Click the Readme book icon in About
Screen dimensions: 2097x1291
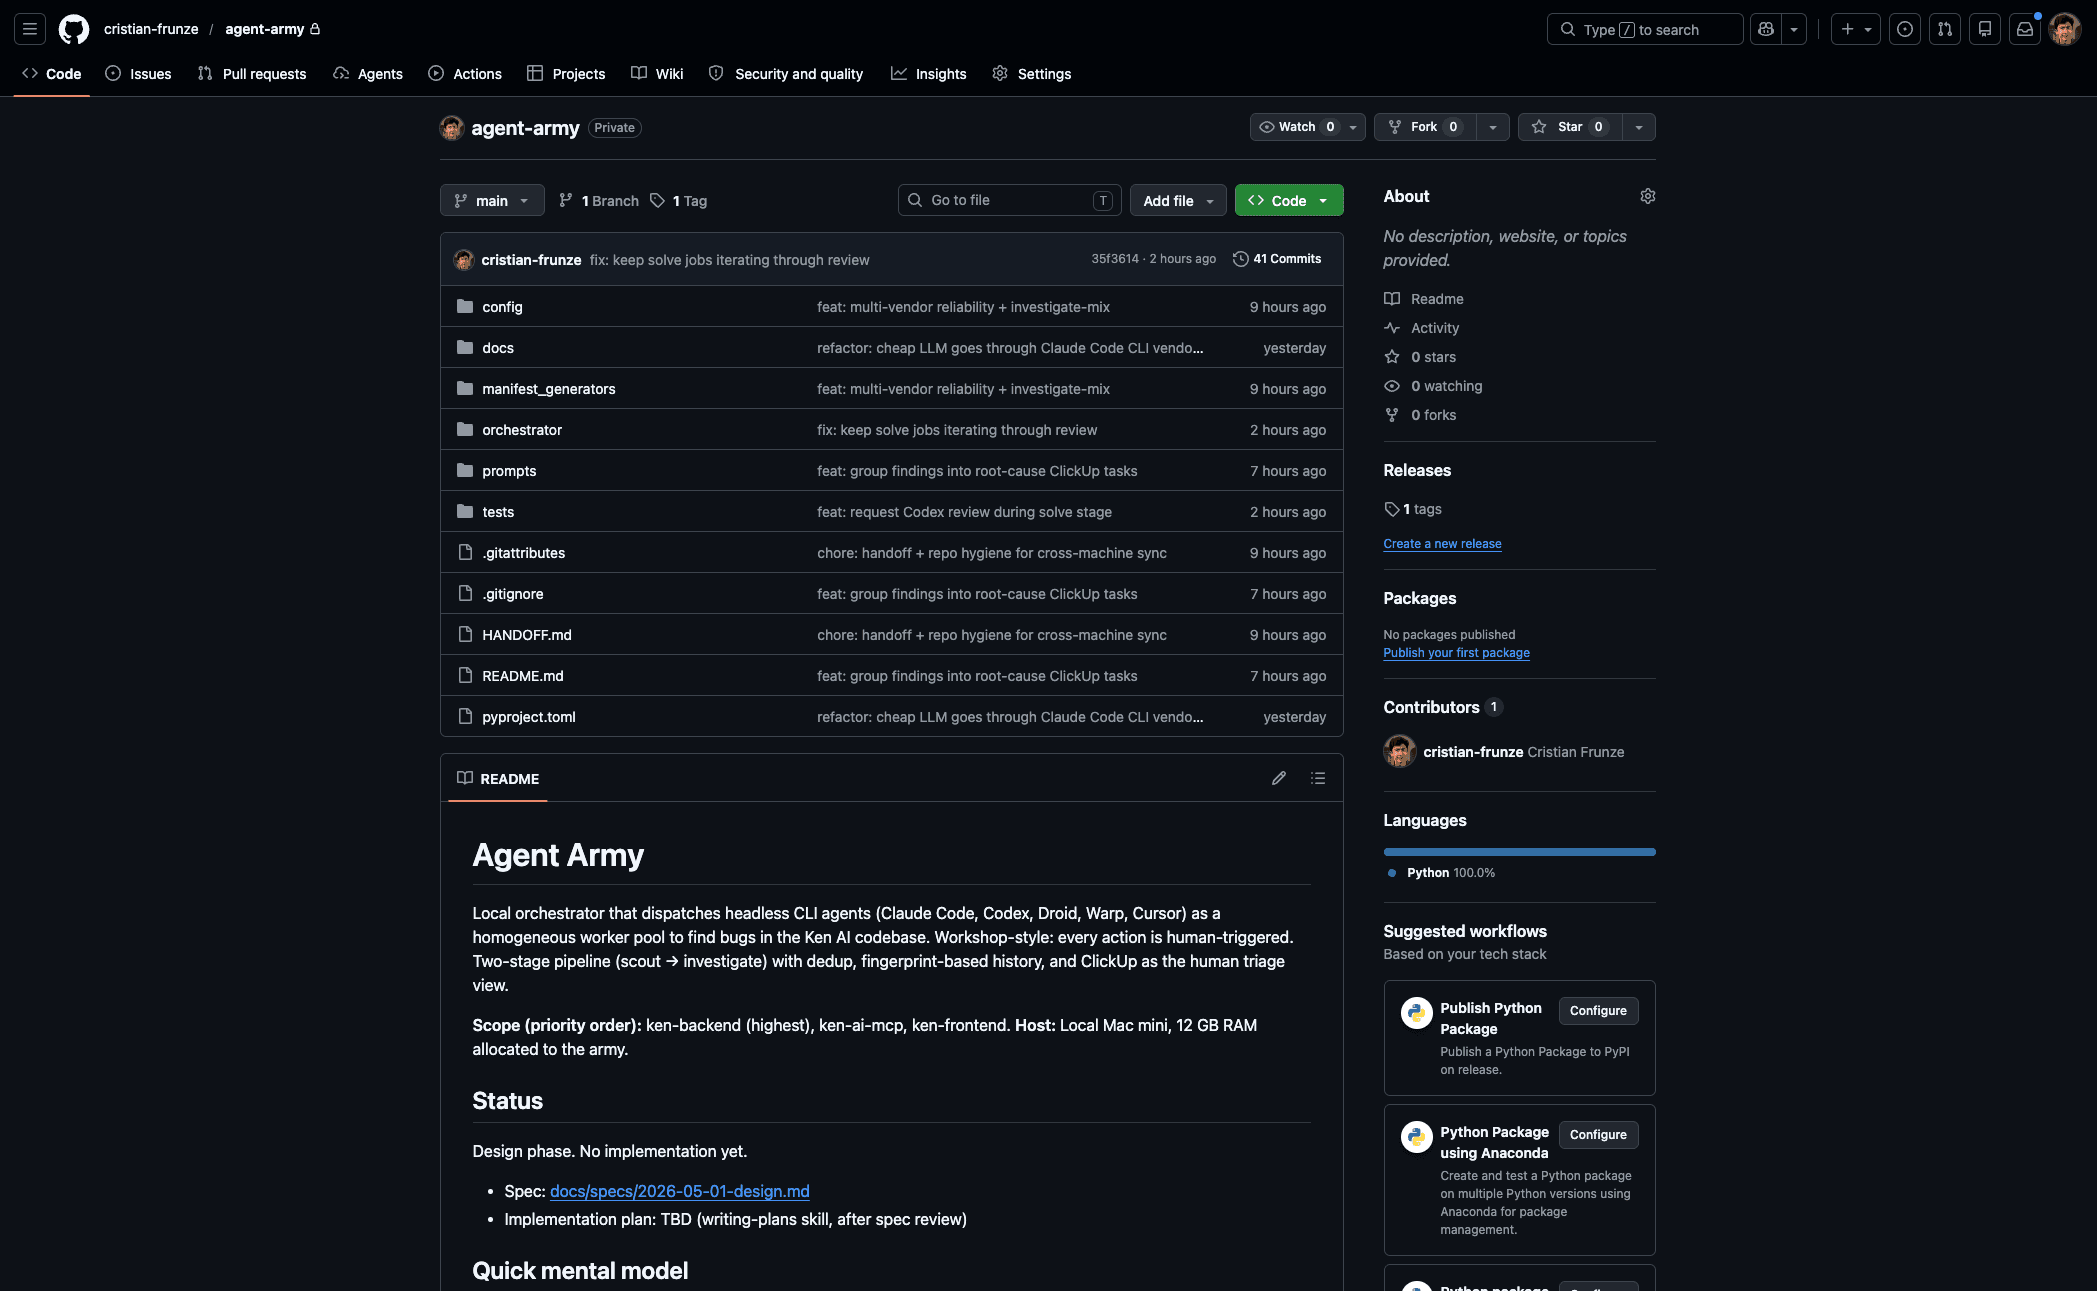[x=1392, y=298]
